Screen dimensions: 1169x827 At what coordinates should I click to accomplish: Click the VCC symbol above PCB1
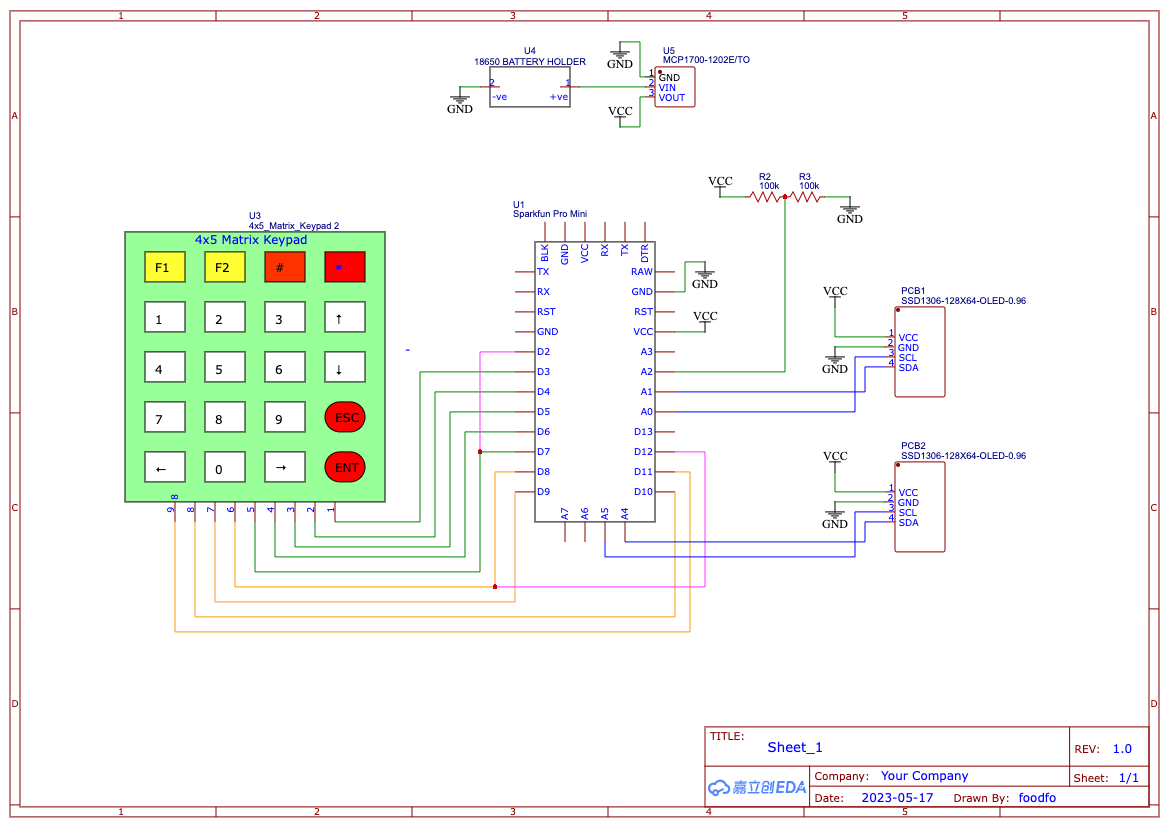point(835,292)
